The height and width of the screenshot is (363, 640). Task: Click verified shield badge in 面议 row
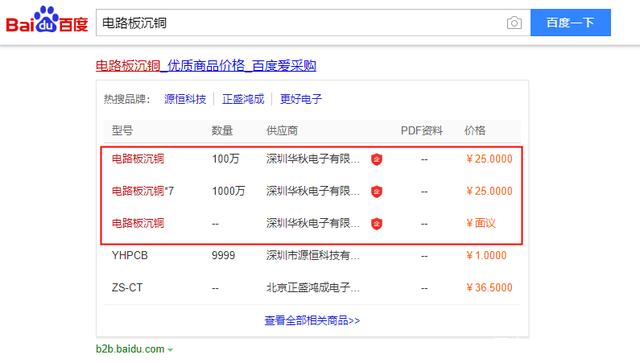click(x=376, y=224)
